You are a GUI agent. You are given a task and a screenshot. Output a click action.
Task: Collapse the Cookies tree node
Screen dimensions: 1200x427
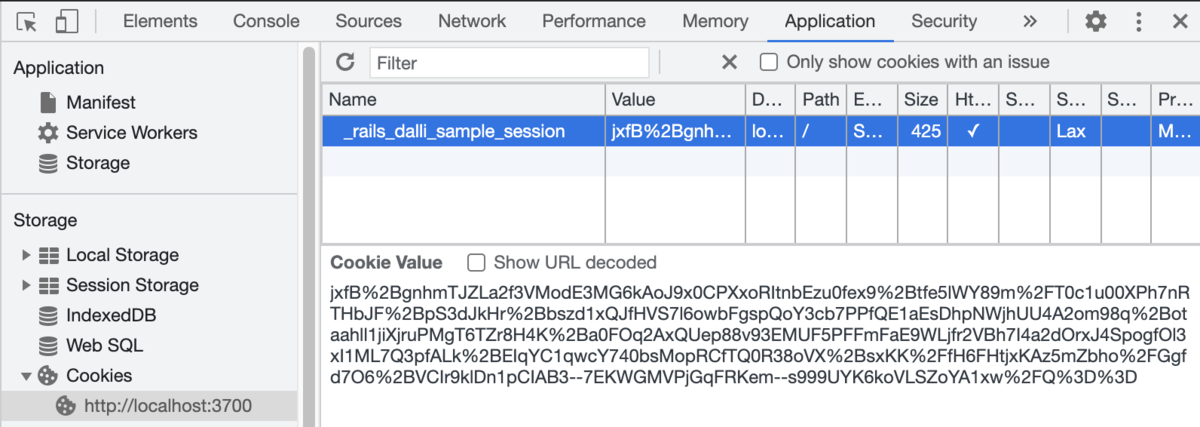(27, 376)
